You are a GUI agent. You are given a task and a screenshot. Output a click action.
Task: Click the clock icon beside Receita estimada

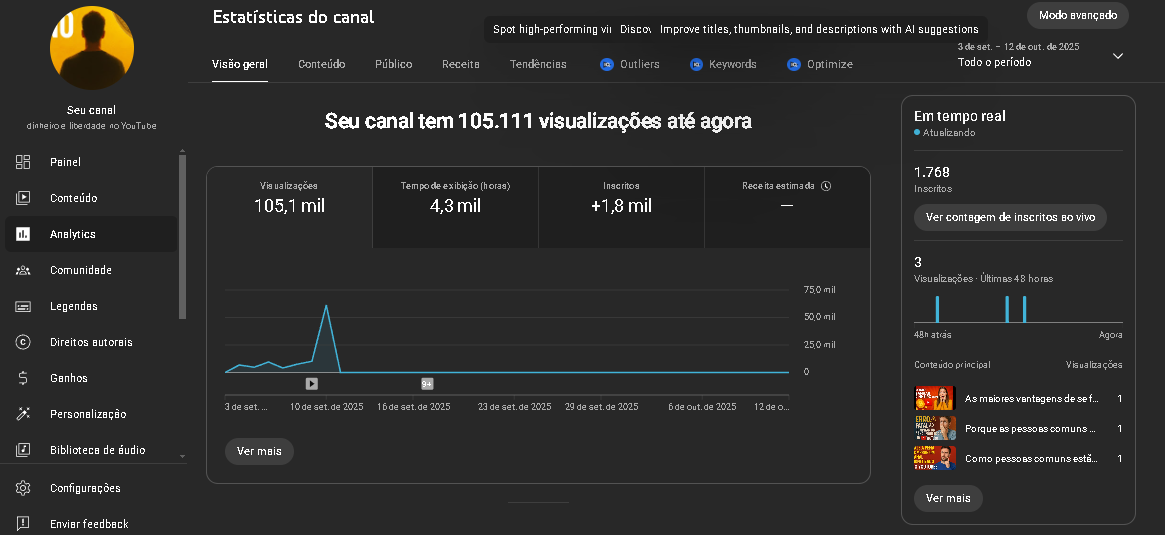coord(826,186)
